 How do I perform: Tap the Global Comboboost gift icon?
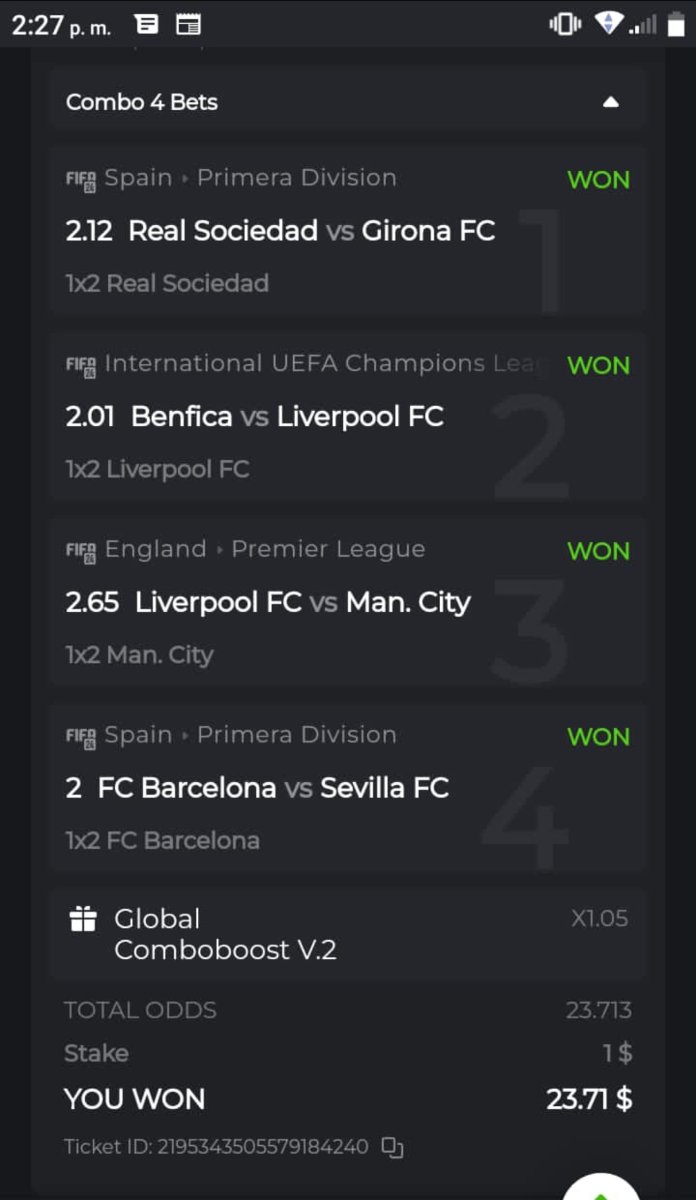coord(83,919)
